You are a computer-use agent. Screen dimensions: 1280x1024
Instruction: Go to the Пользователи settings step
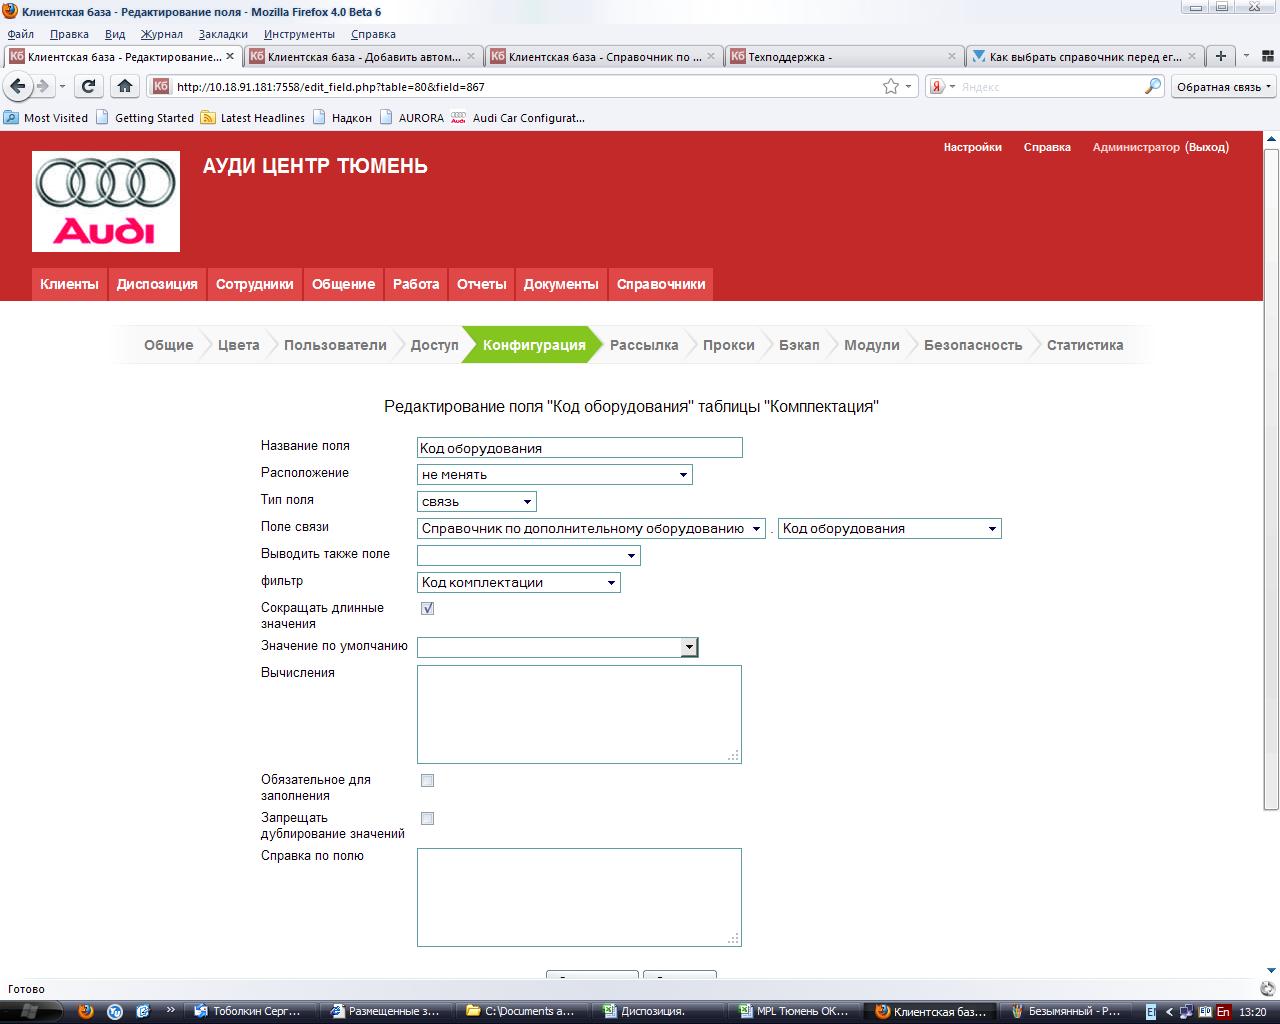[x=335, y=345]
